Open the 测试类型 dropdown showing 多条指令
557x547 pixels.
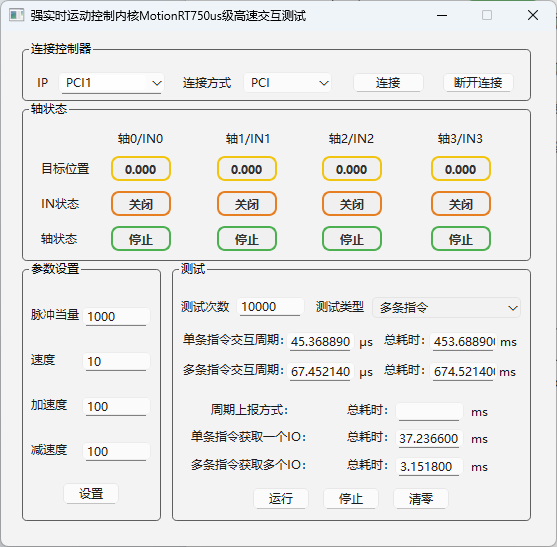(446, 308)
